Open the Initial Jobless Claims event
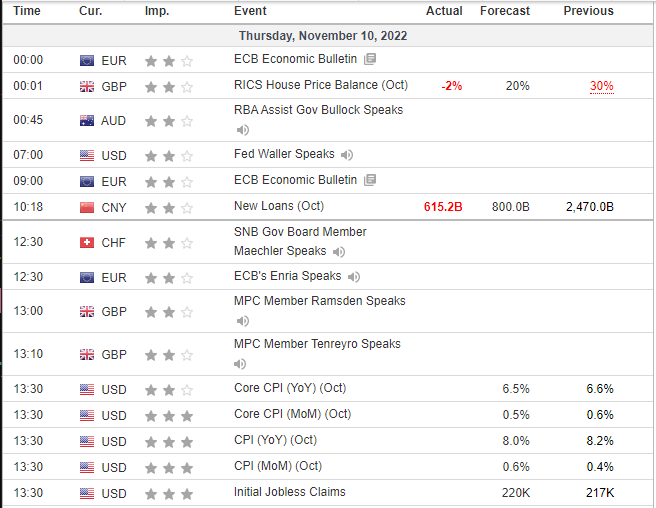 tap(290, 491)
